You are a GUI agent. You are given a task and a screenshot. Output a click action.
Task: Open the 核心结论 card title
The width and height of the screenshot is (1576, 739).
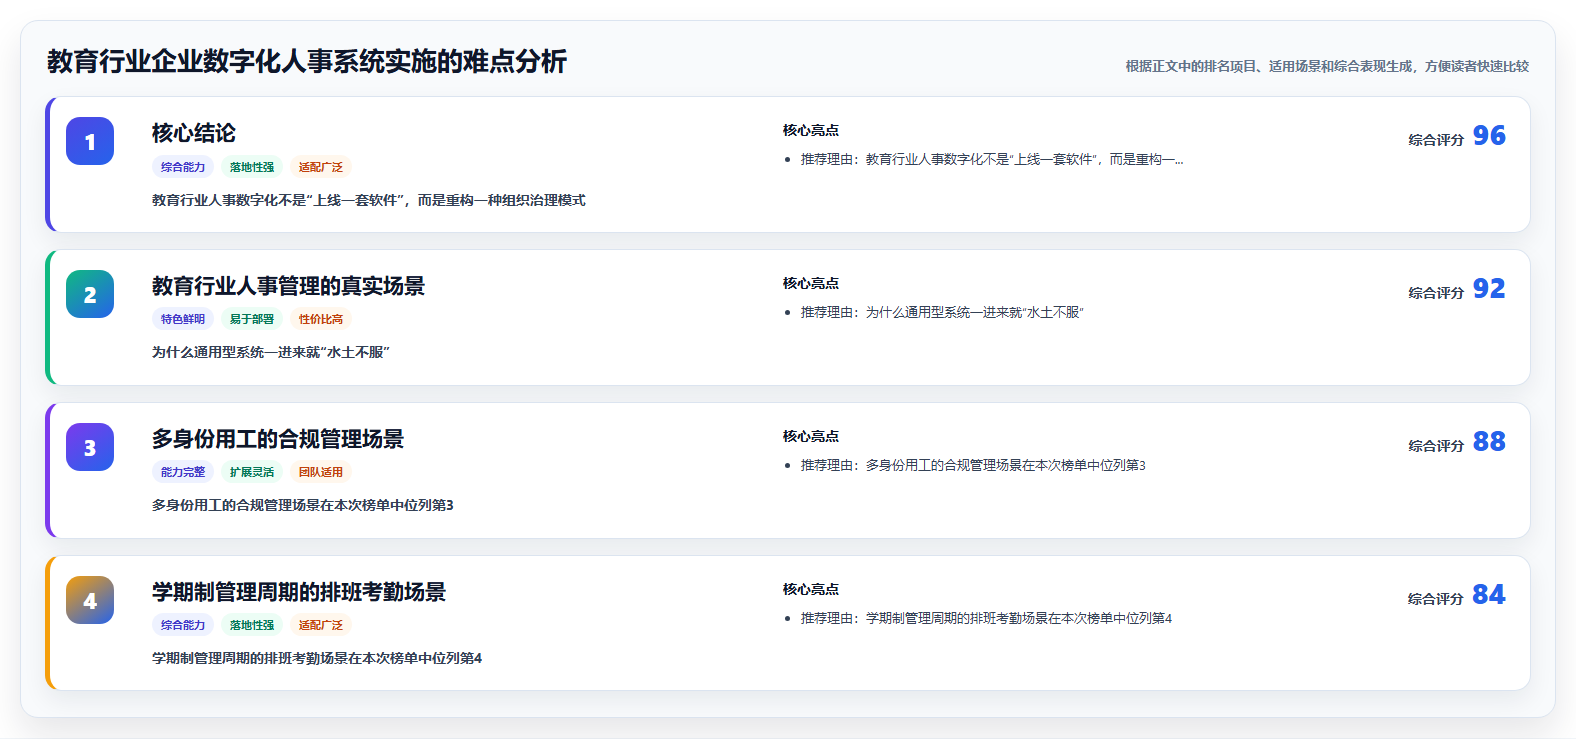pyautogui.click(x=194, y=133)
